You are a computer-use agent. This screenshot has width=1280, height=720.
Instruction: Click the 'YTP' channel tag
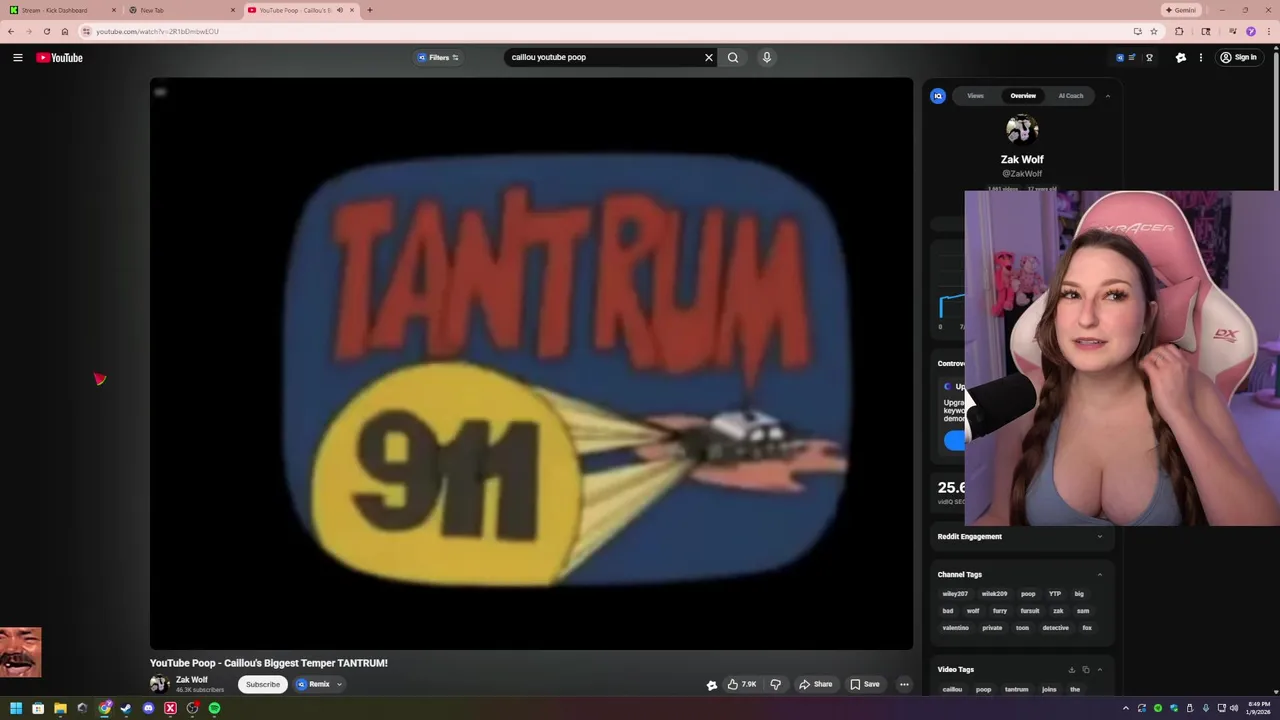(1055, 594)
